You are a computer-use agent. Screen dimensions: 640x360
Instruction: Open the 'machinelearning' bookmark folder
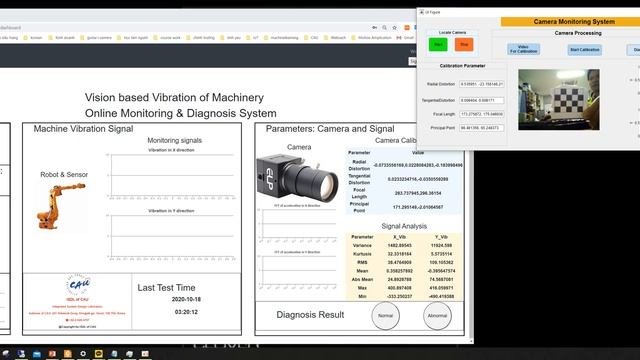point(281,38)
